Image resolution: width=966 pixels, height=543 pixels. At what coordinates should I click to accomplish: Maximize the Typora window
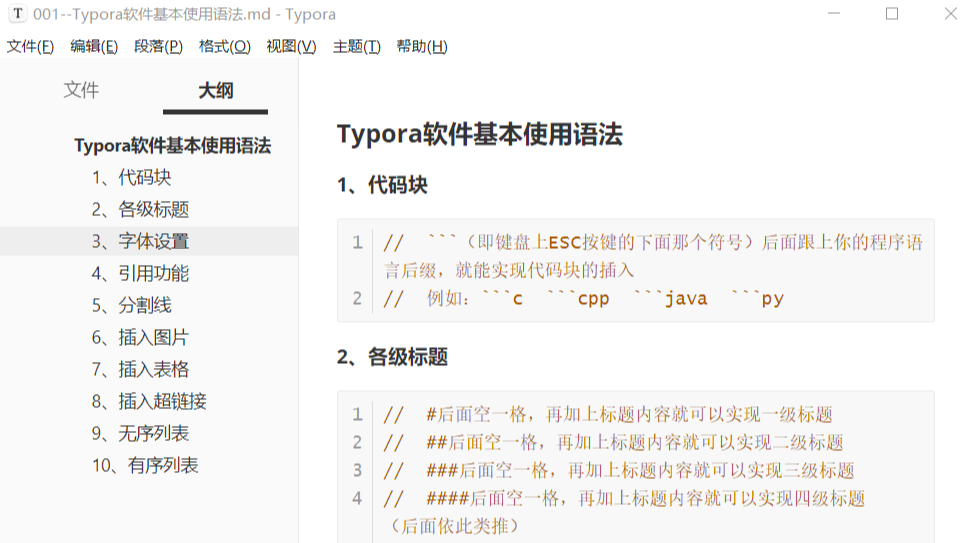(x=892, y=14)
